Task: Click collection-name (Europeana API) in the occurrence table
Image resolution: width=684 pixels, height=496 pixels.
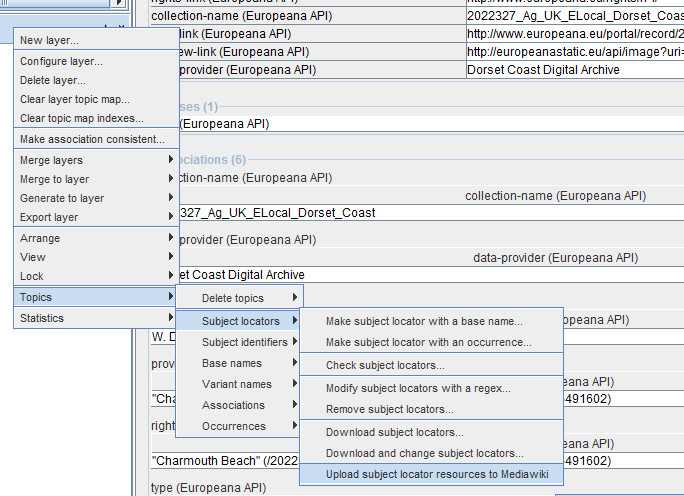Action: 308,16
